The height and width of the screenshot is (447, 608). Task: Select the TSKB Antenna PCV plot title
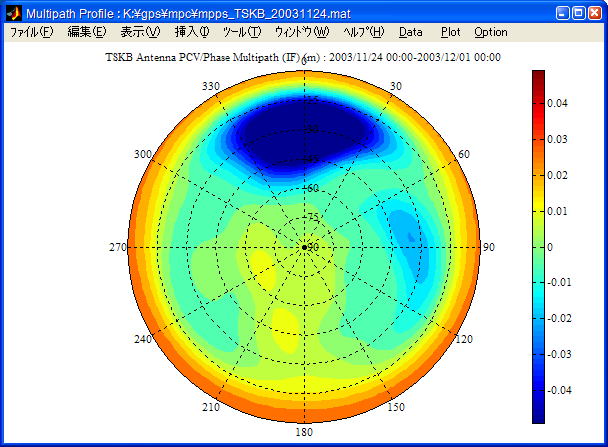point(303,57)
